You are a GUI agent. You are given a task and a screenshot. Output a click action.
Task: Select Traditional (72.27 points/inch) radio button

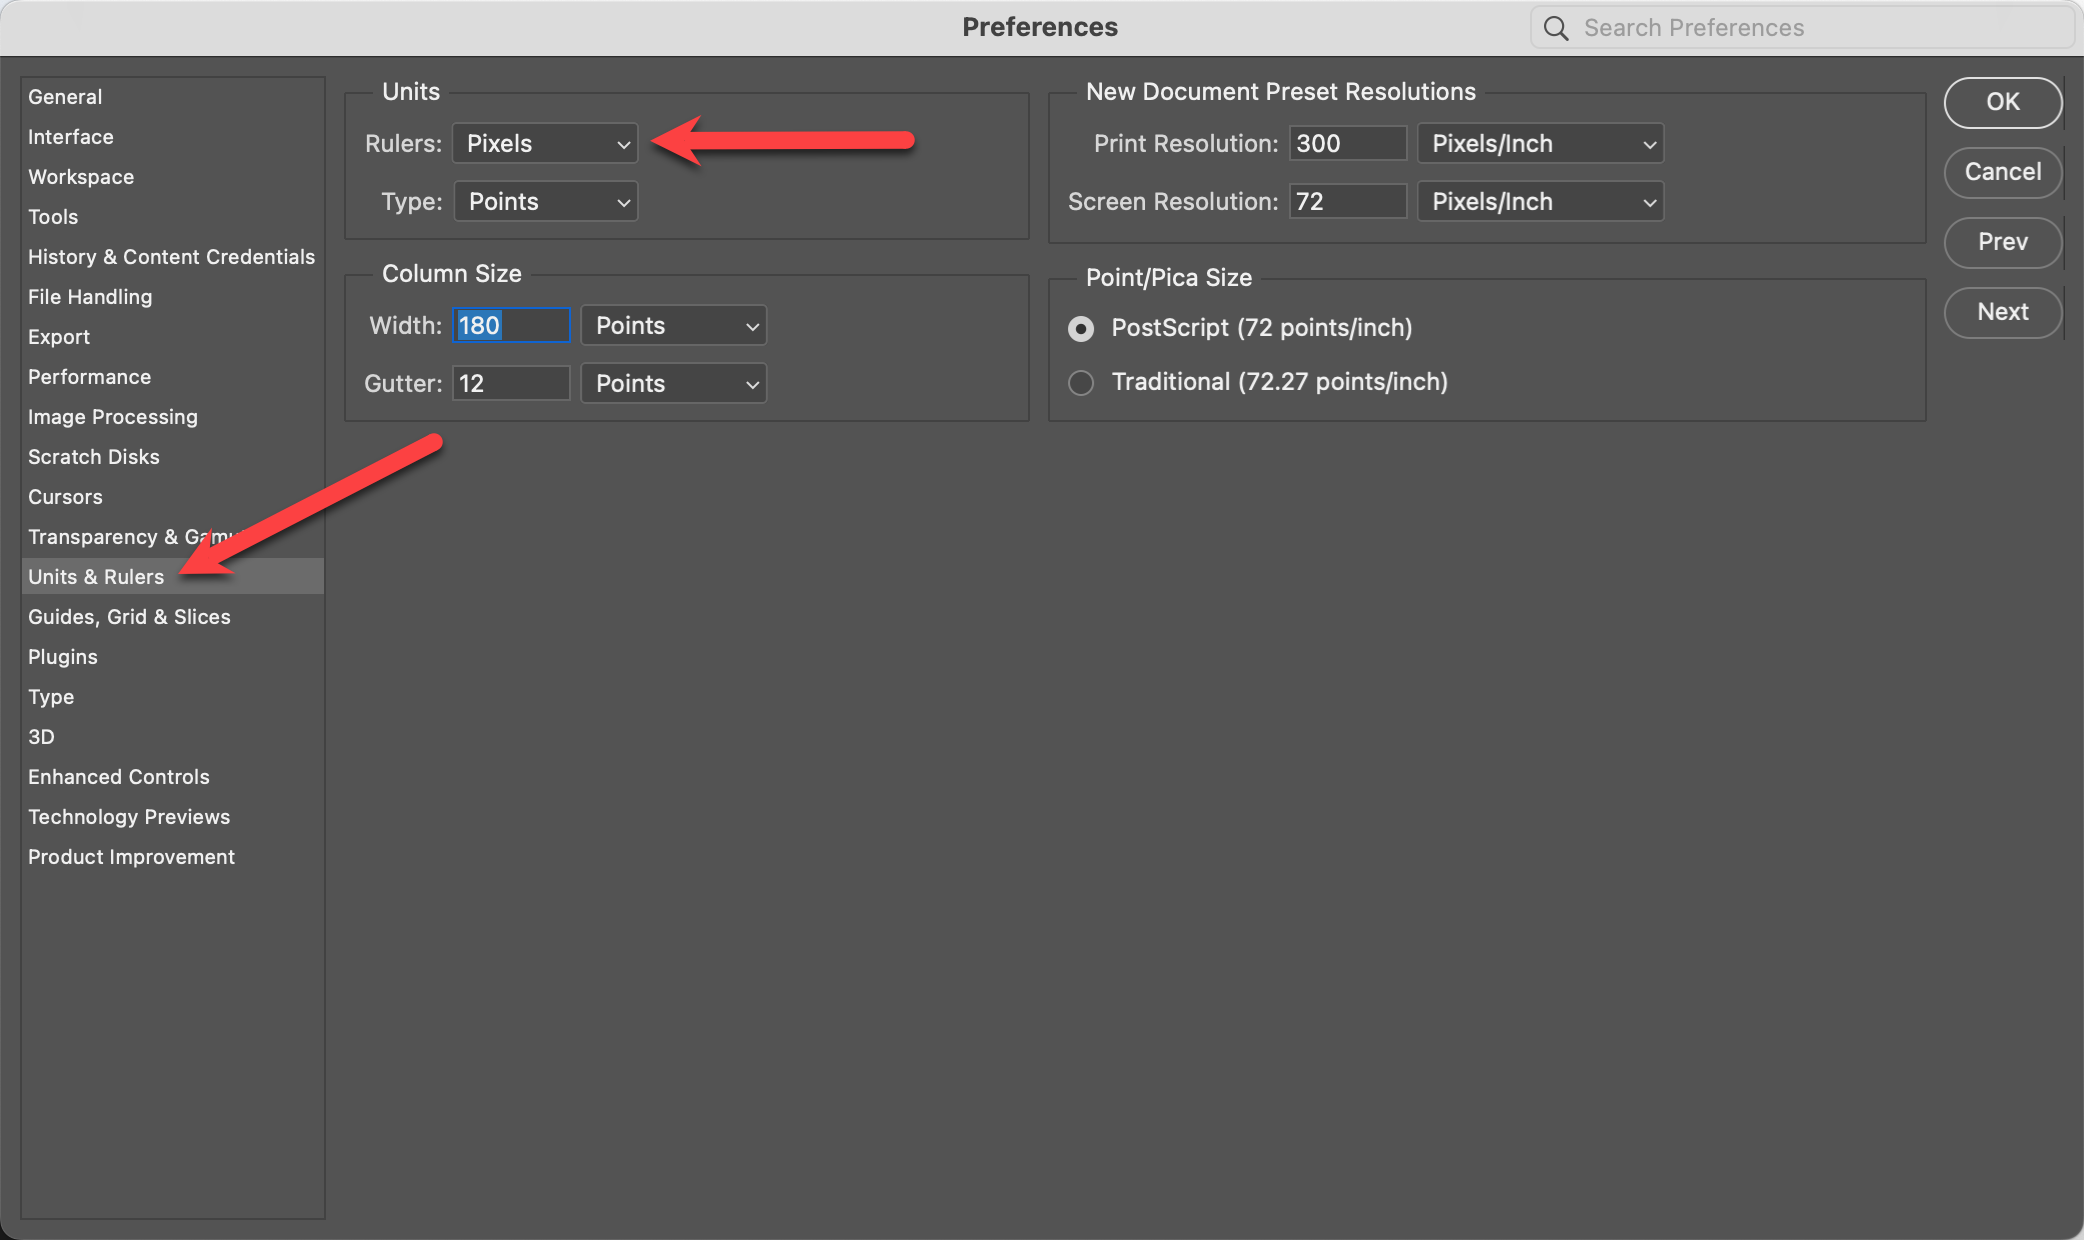pyautogui.click(x=1081, y=382)
